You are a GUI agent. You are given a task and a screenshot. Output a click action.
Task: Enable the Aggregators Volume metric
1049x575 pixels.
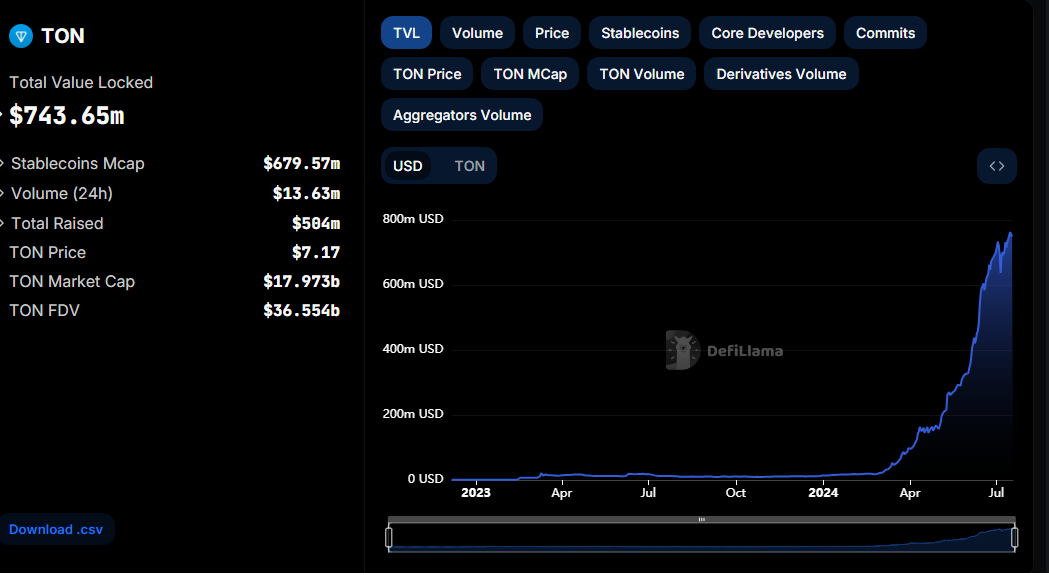coord(462,114)
